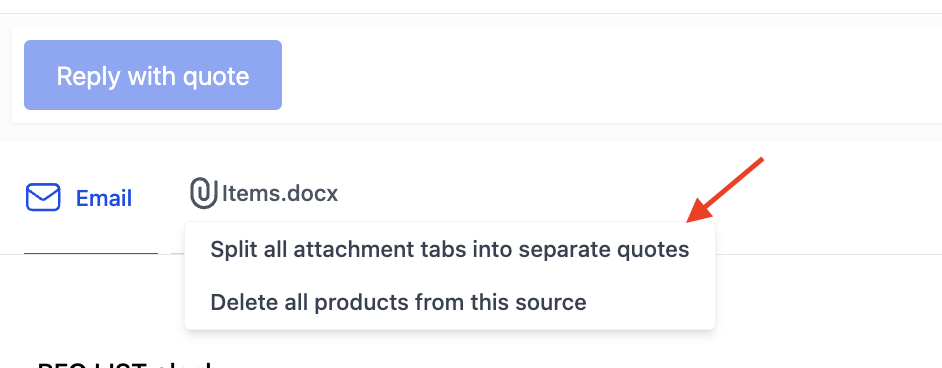The width and height of the screenshot is (942, 368).
Task: Choose Split all attachment tabs into separate quotes
Action: click(449, 249)
